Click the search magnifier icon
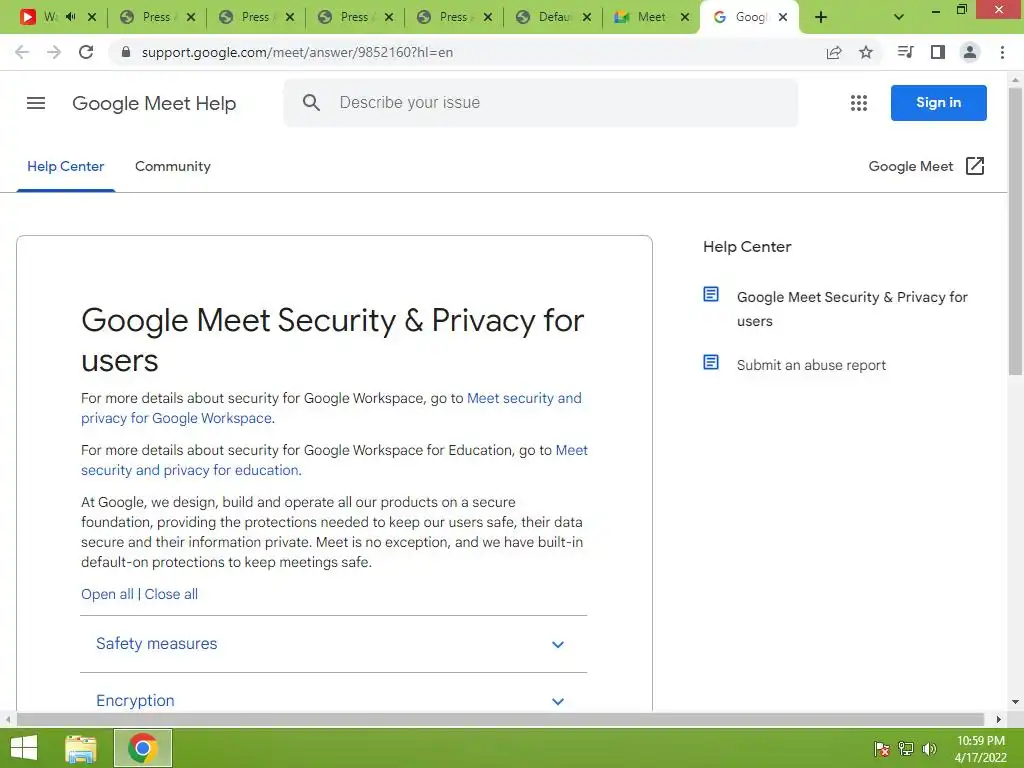This screenshot has height=768, width=1024. pos(312,103)
